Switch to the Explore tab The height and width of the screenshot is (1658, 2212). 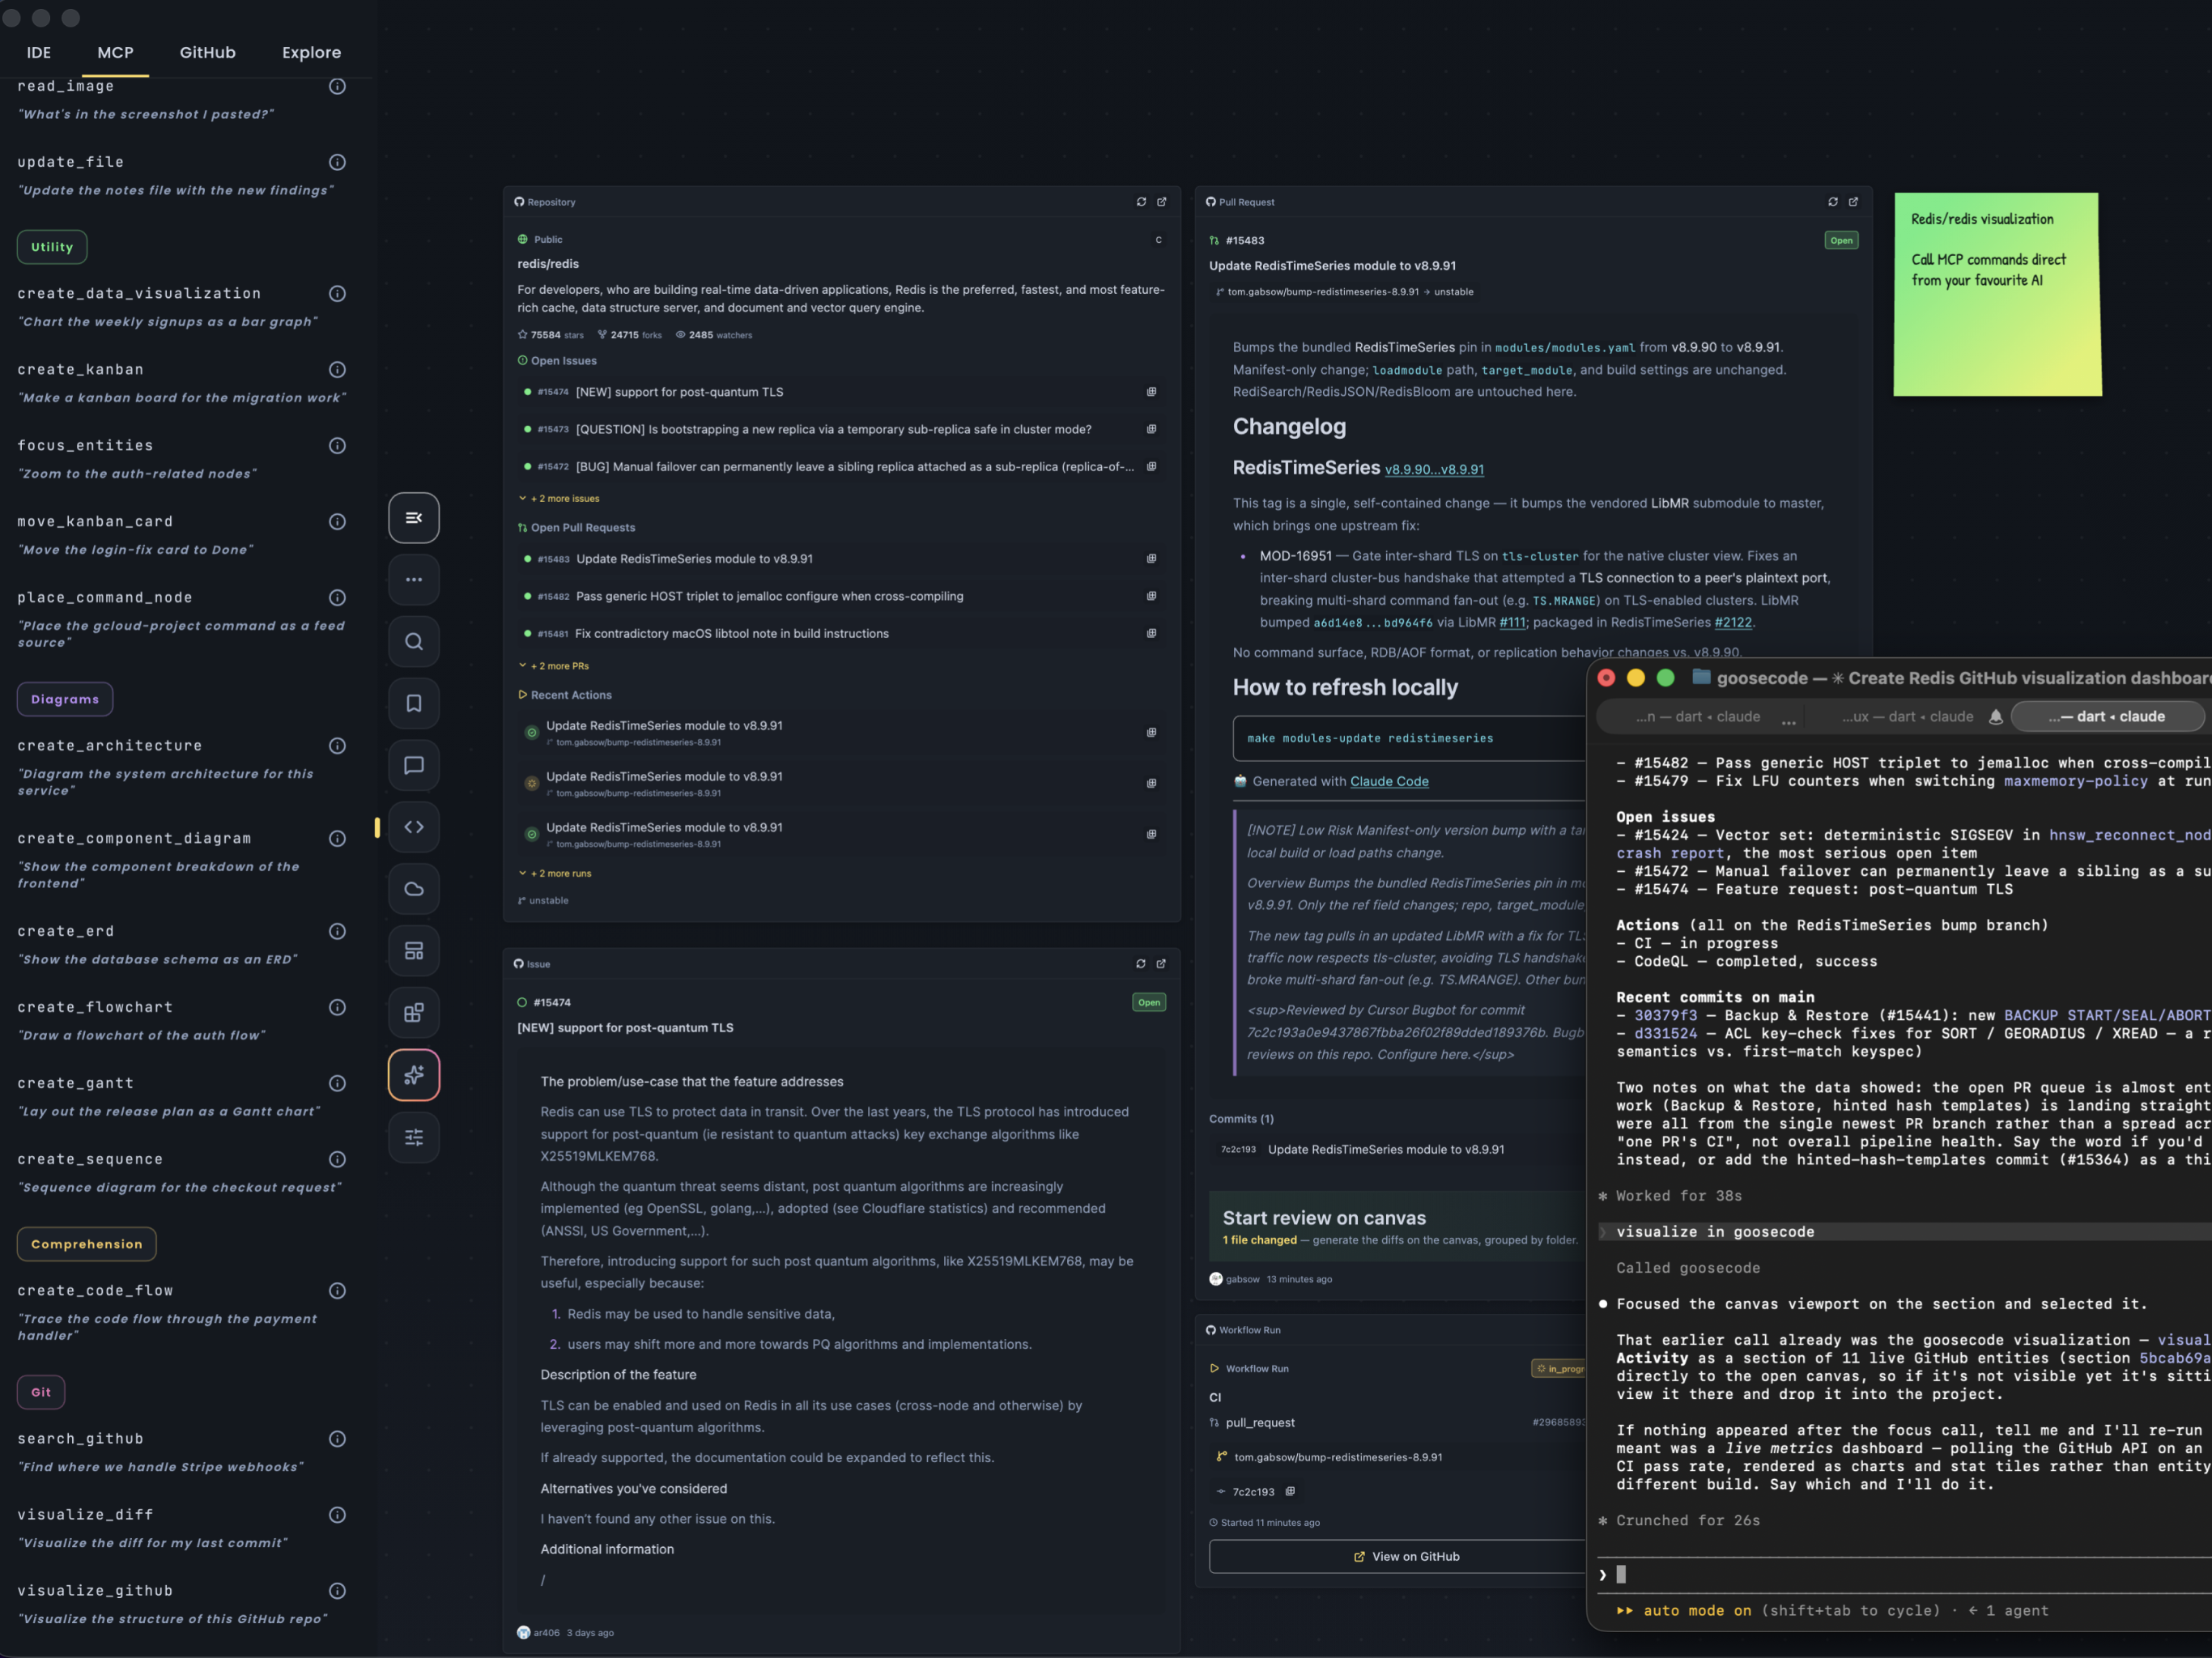[311, 52]
